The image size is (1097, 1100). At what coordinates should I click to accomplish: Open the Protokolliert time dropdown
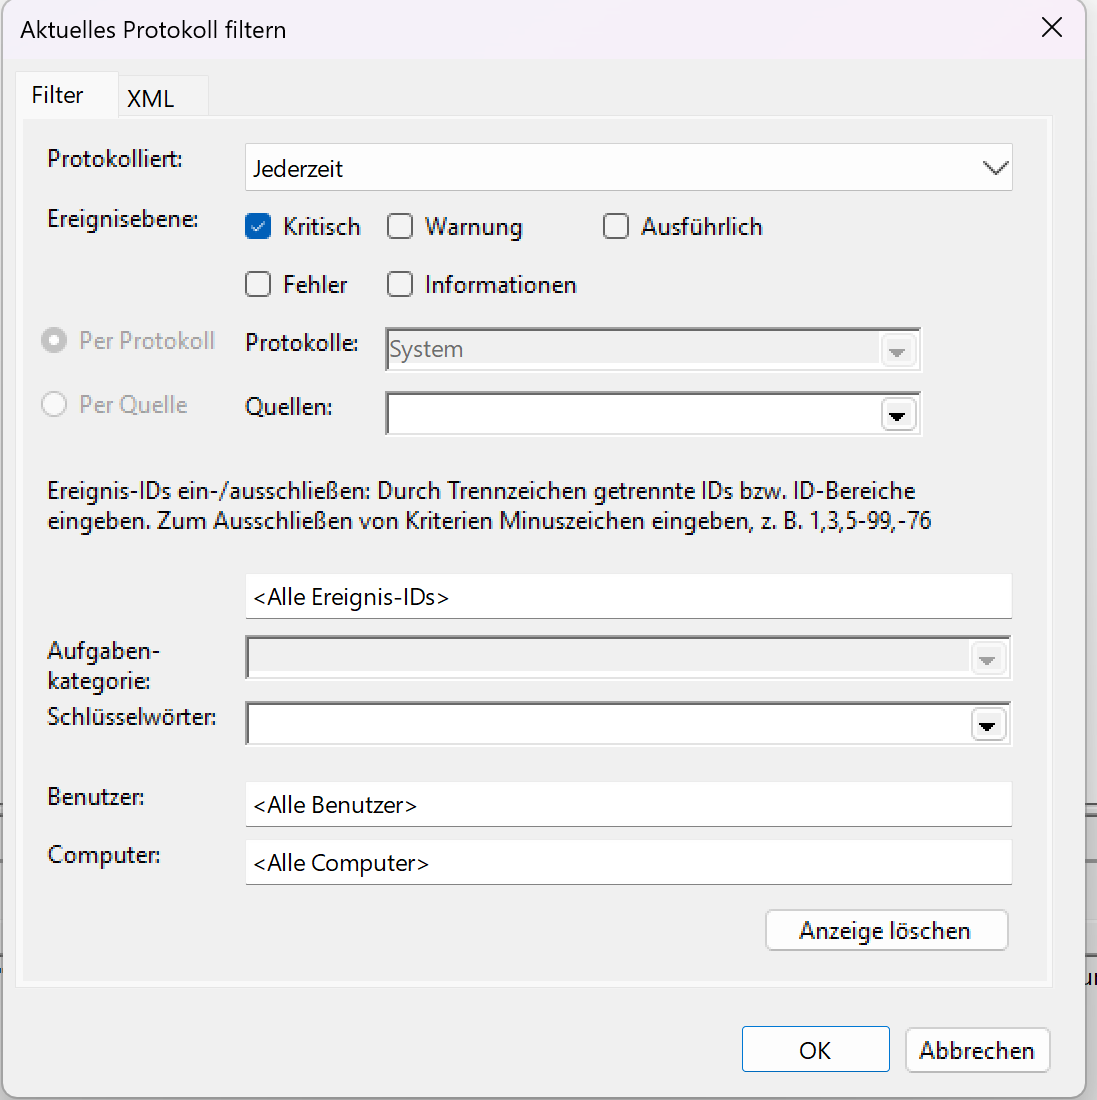pyautogui.click(x=994, y=168)
